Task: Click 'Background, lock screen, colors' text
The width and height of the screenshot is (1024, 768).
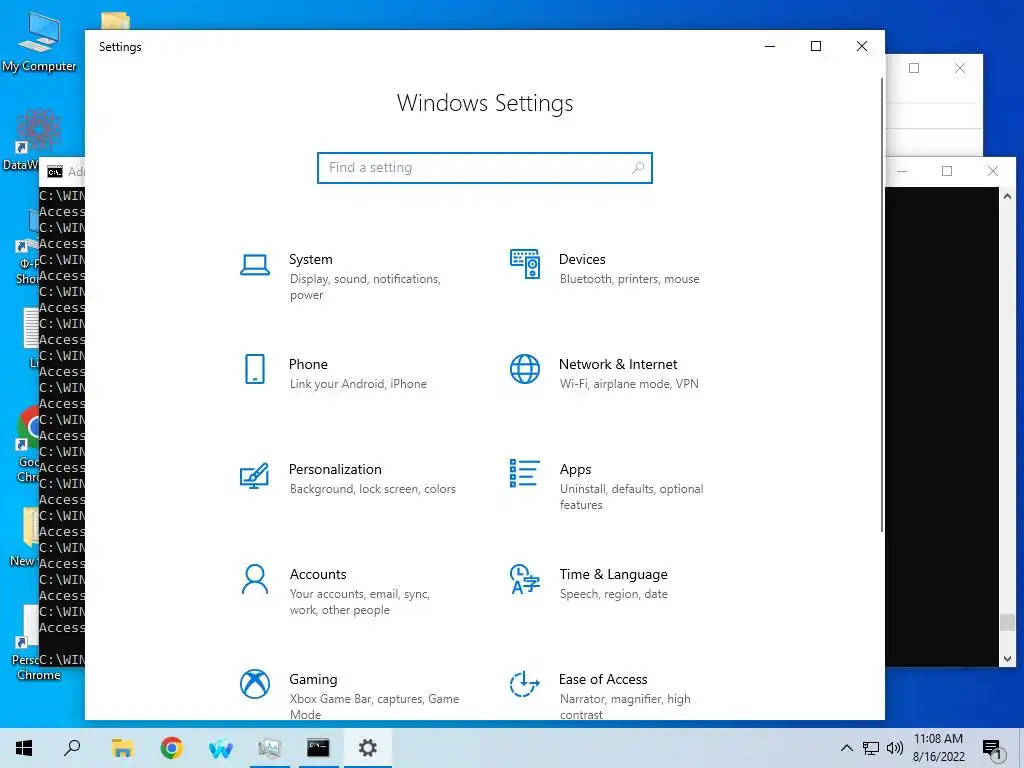Action: [373, 489]
